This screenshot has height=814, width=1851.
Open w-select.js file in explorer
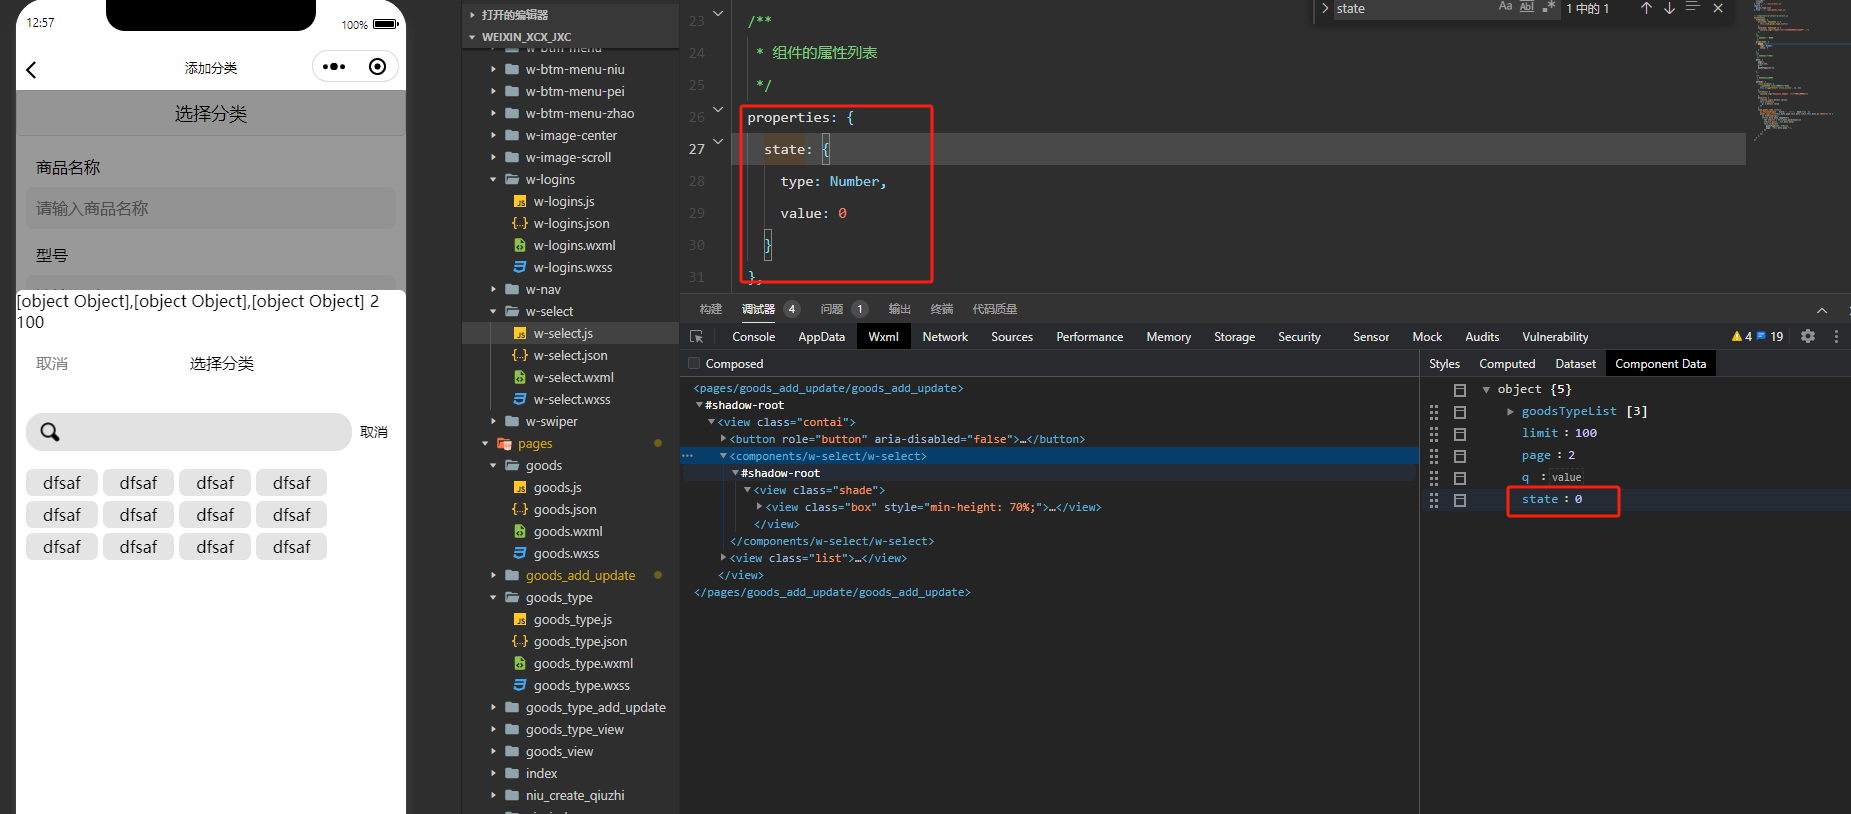click(563, 333)
